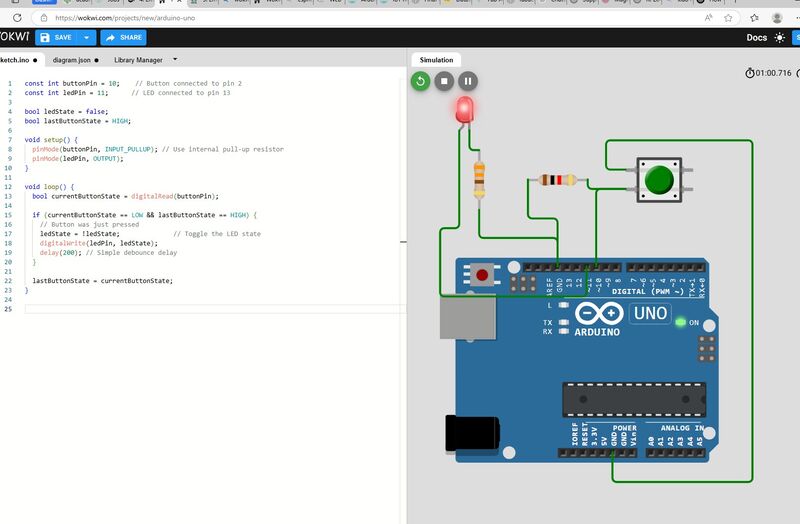Reload the browser page
This screenshot has height=524, width=800.
(x=17, y=18)
